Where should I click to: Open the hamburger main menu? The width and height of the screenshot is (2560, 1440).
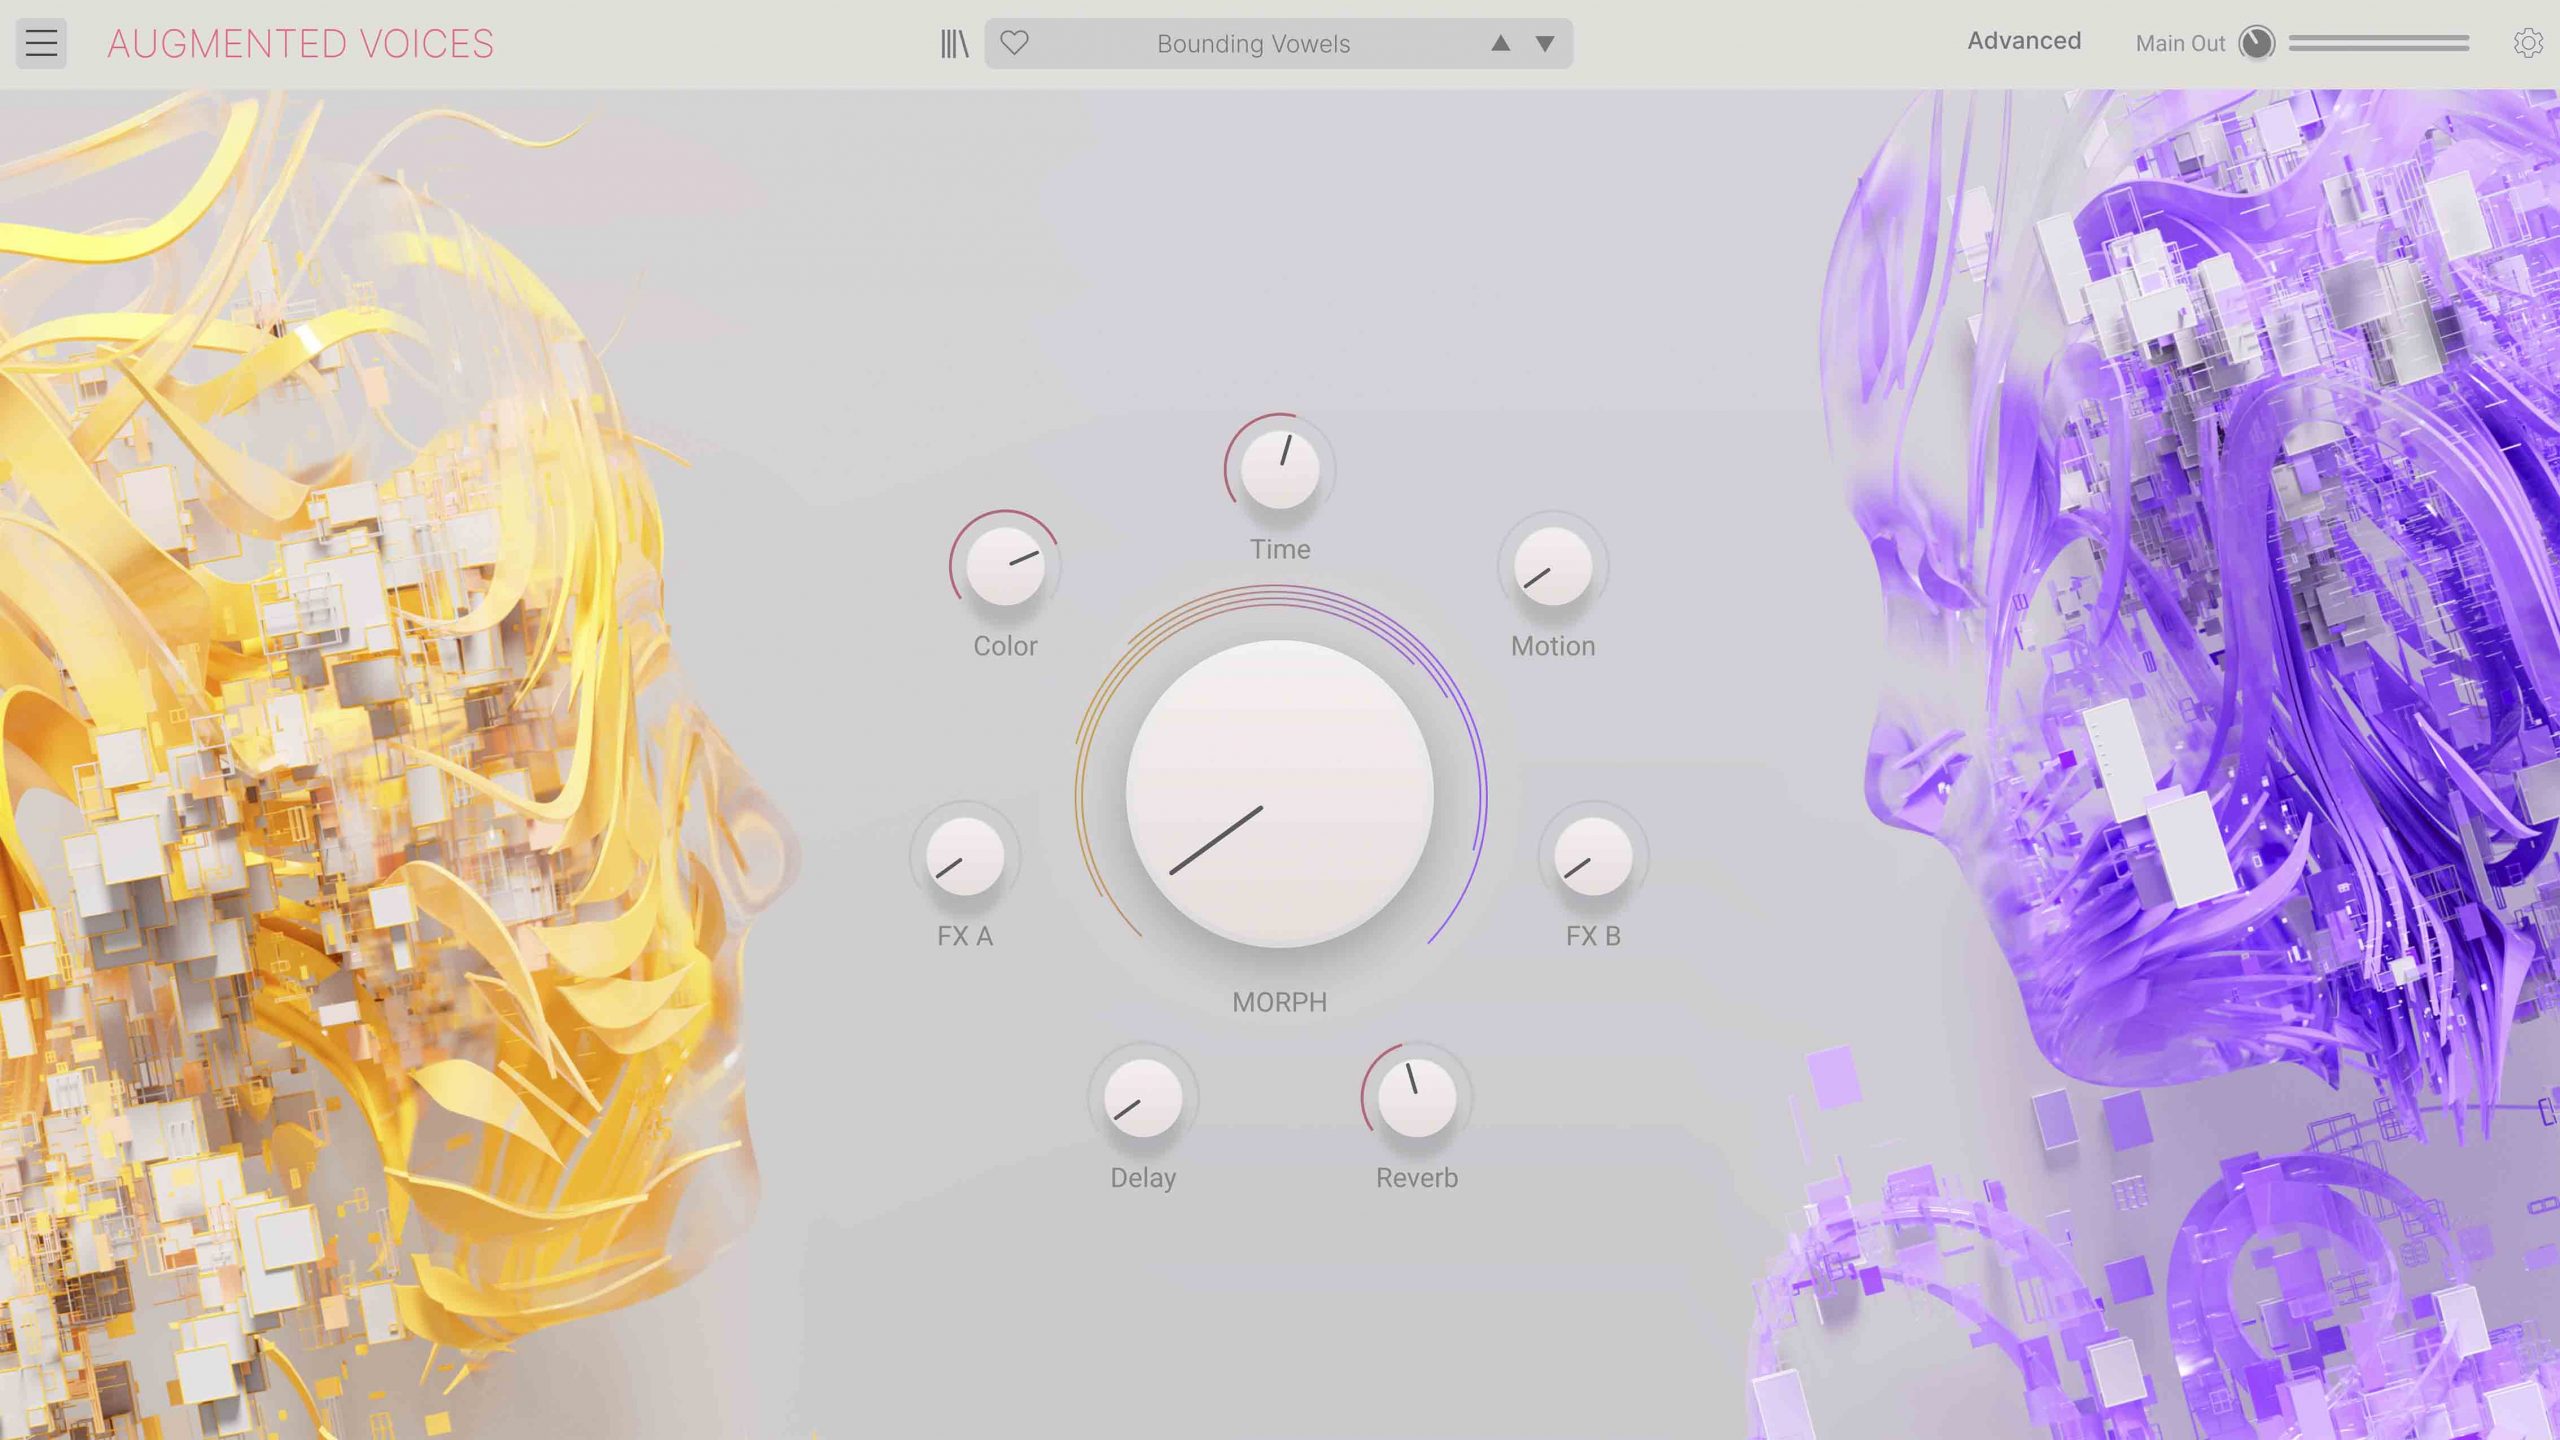(41, 43)
